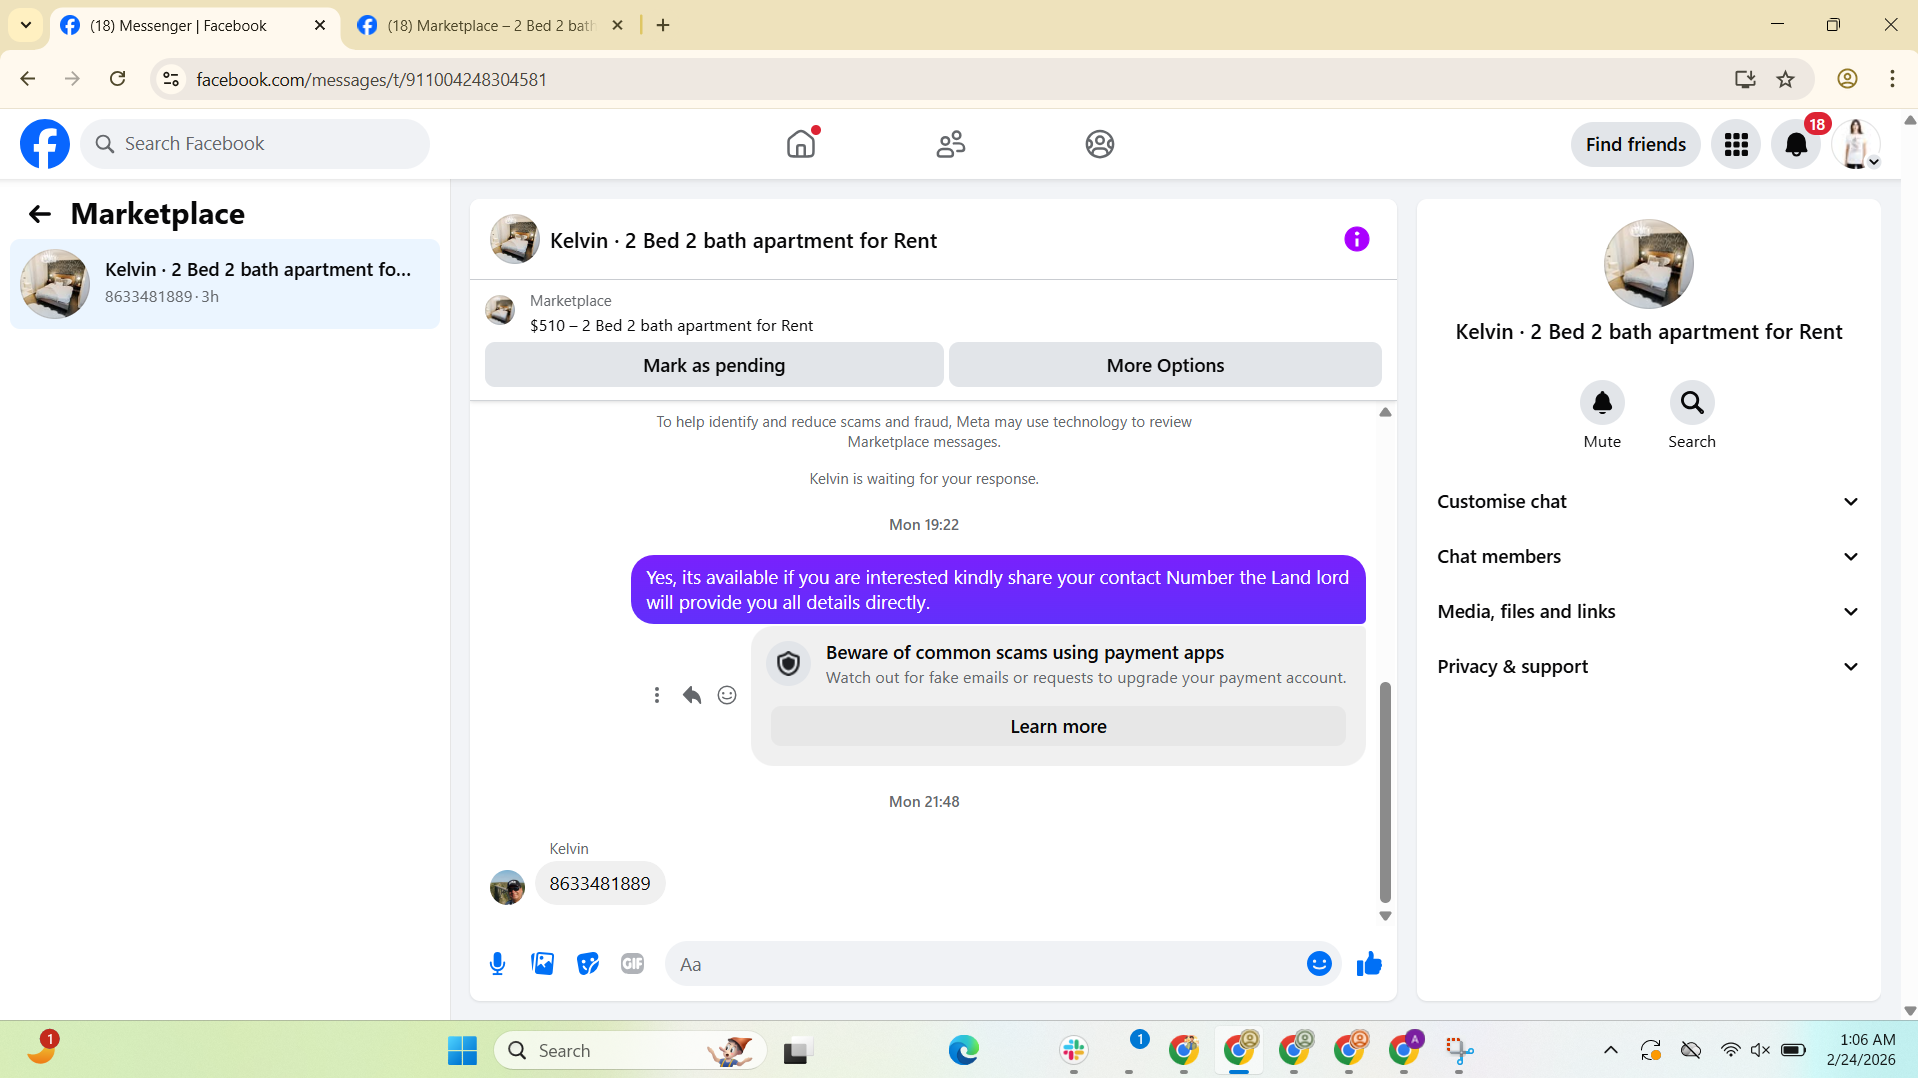Open a new browser tab
The image size is (1918, 1078).
663,25
